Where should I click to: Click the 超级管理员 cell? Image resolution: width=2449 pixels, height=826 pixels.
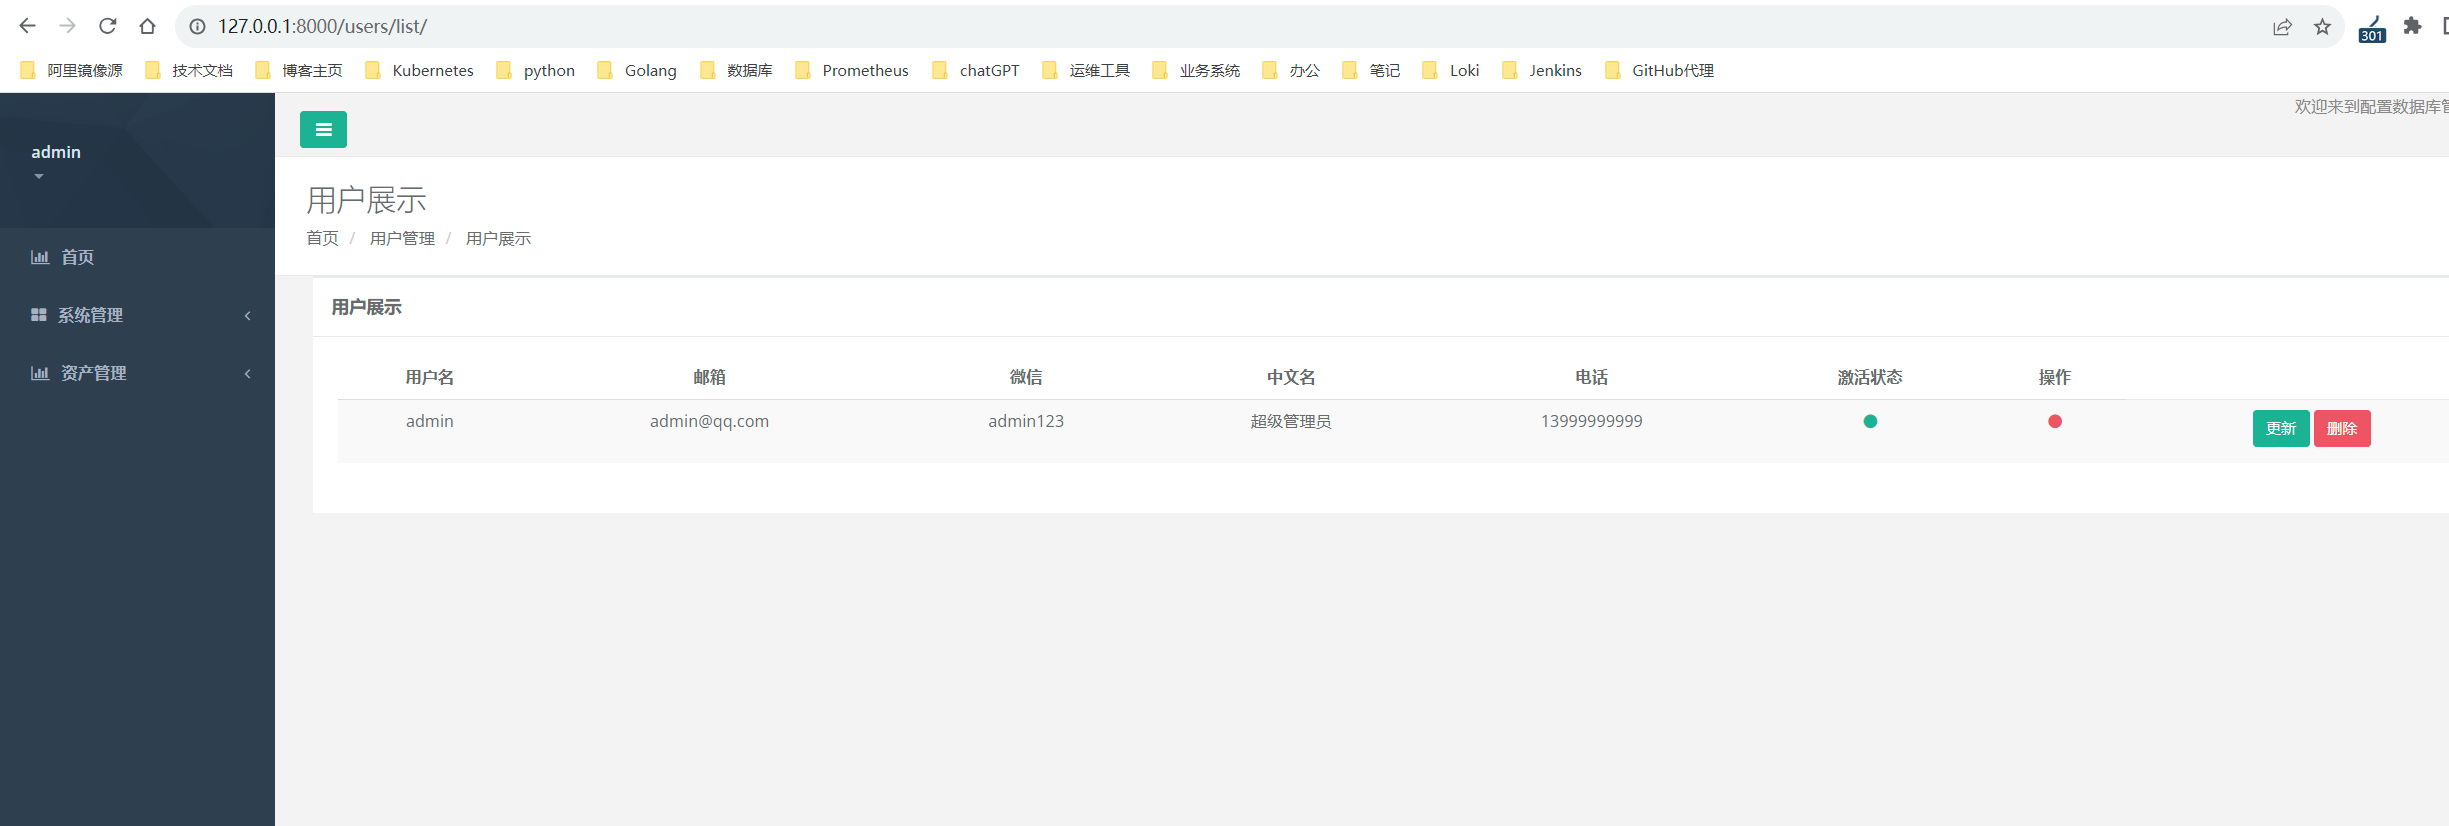[x=1291, y=421]
